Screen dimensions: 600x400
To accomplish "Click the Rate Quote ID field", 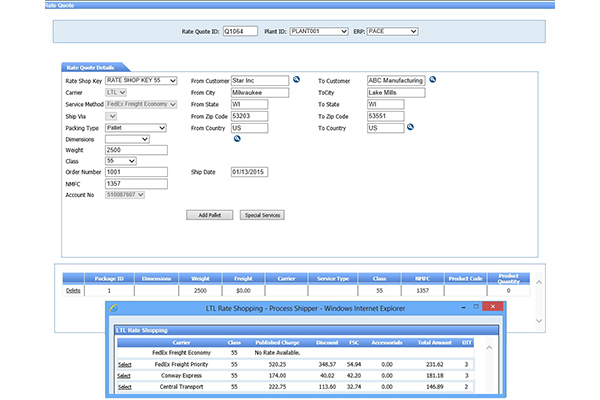I will (x=240, y=31).
